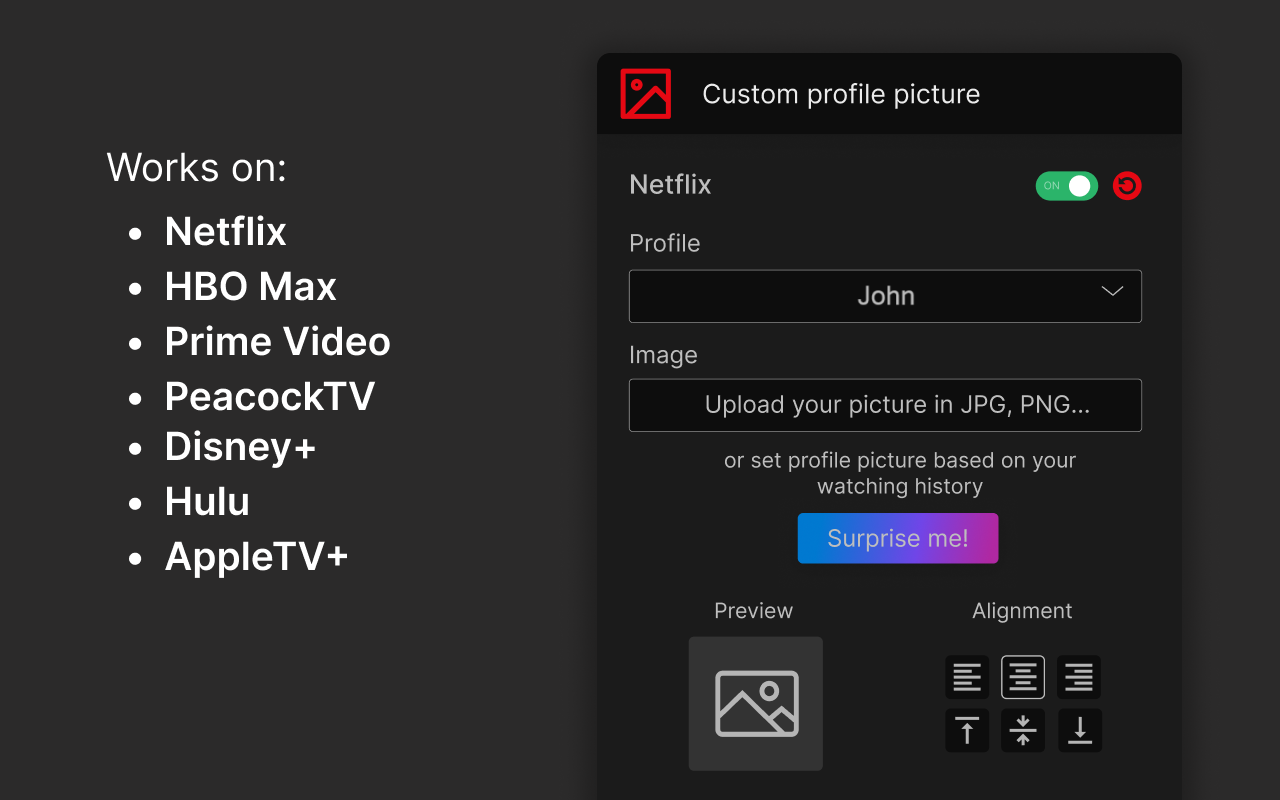Select the center text alignment icon
Screen dimensions: 1280x800
[x=1022, y=677]
